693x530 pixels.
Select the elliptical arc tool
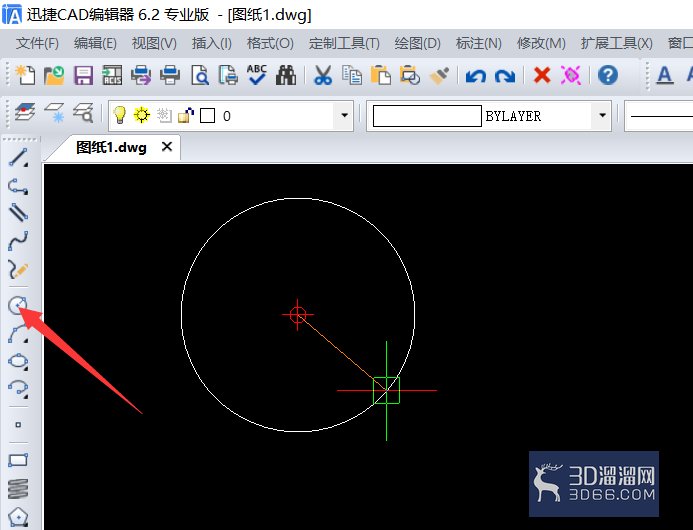[x=18, y=389]
